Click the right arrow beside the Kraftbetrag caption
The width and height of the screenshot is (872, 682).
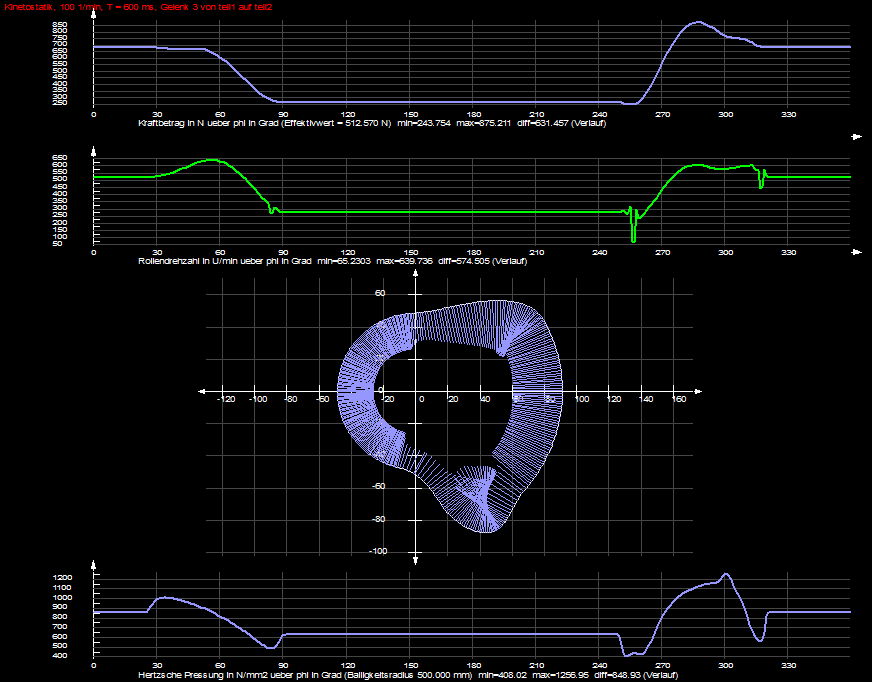point(855,134)
